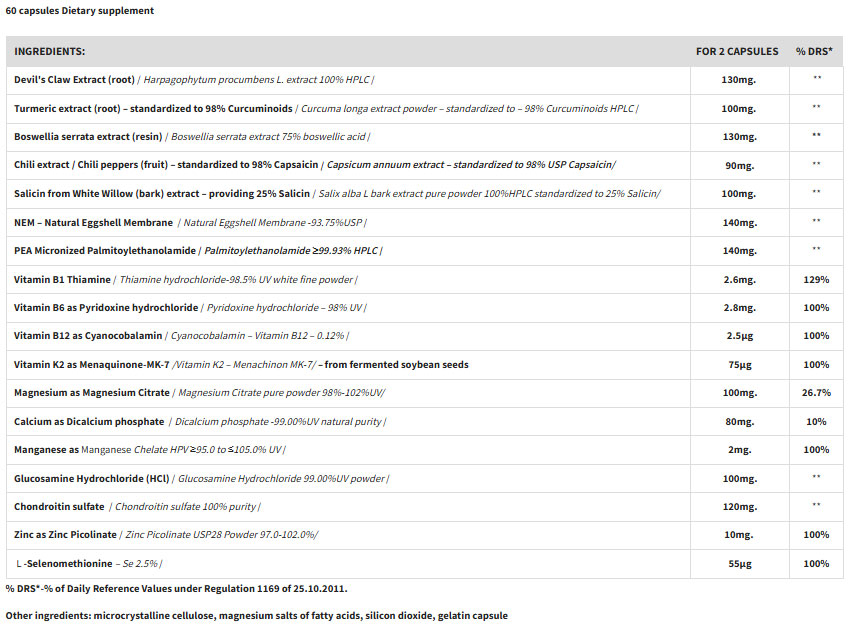
Task: Click the Vitamin B6 as Pyridoxine hydrochloride row
Action: point(105,307)
